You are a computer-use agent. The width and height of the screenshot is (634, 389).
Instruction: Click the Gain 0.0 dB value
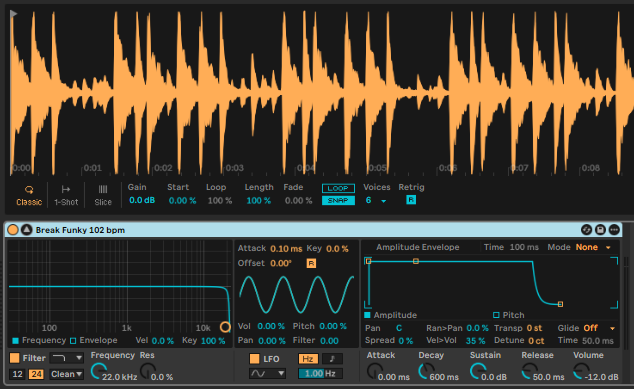[x=142, y=200]
